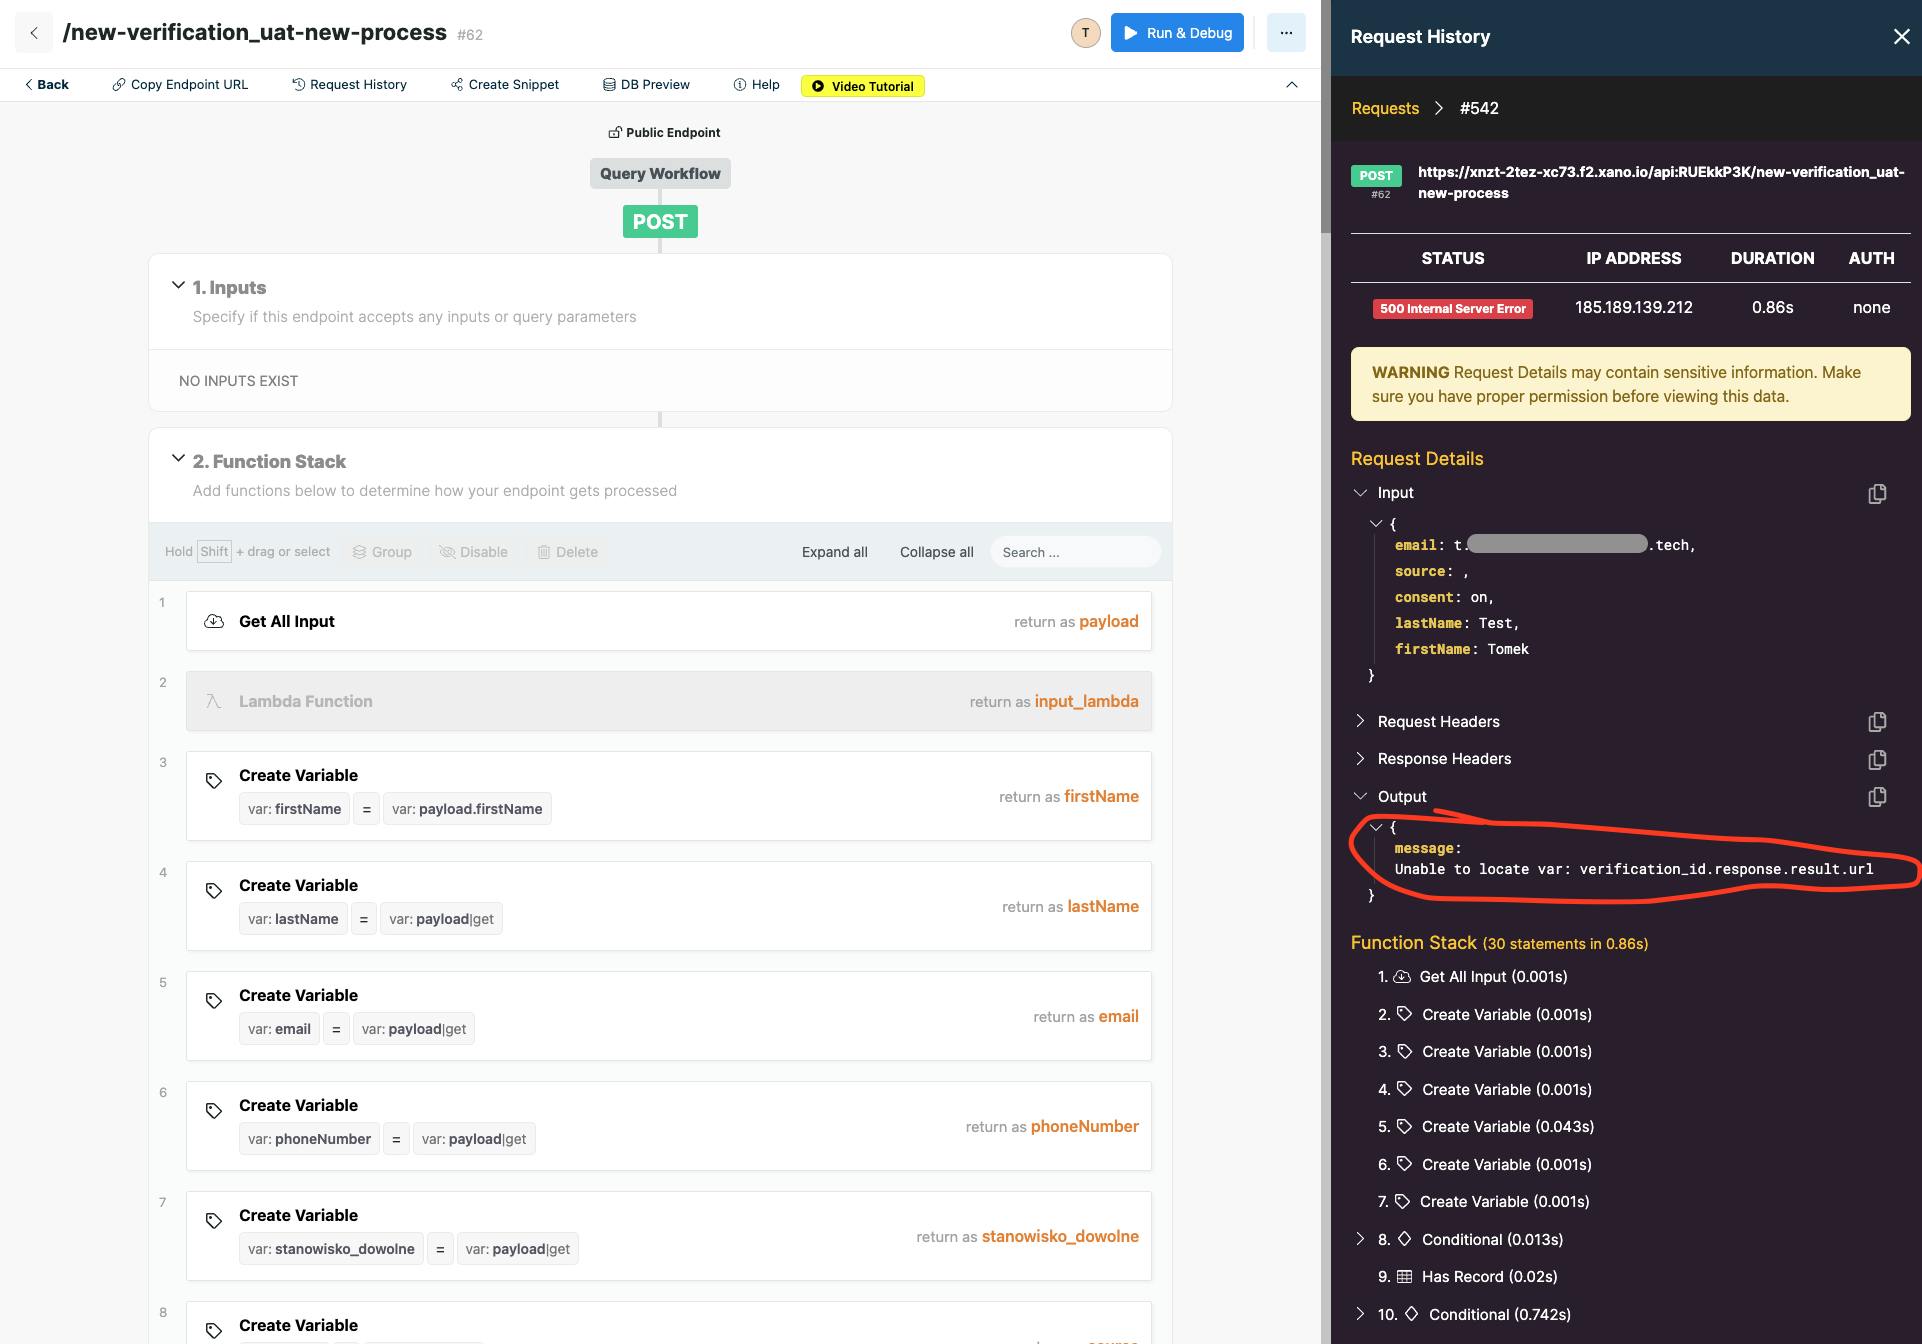Screen dimensions: 1922x1344
Task: Expand step 10 Conditional in history
Action: [x=1360, y=1314]
